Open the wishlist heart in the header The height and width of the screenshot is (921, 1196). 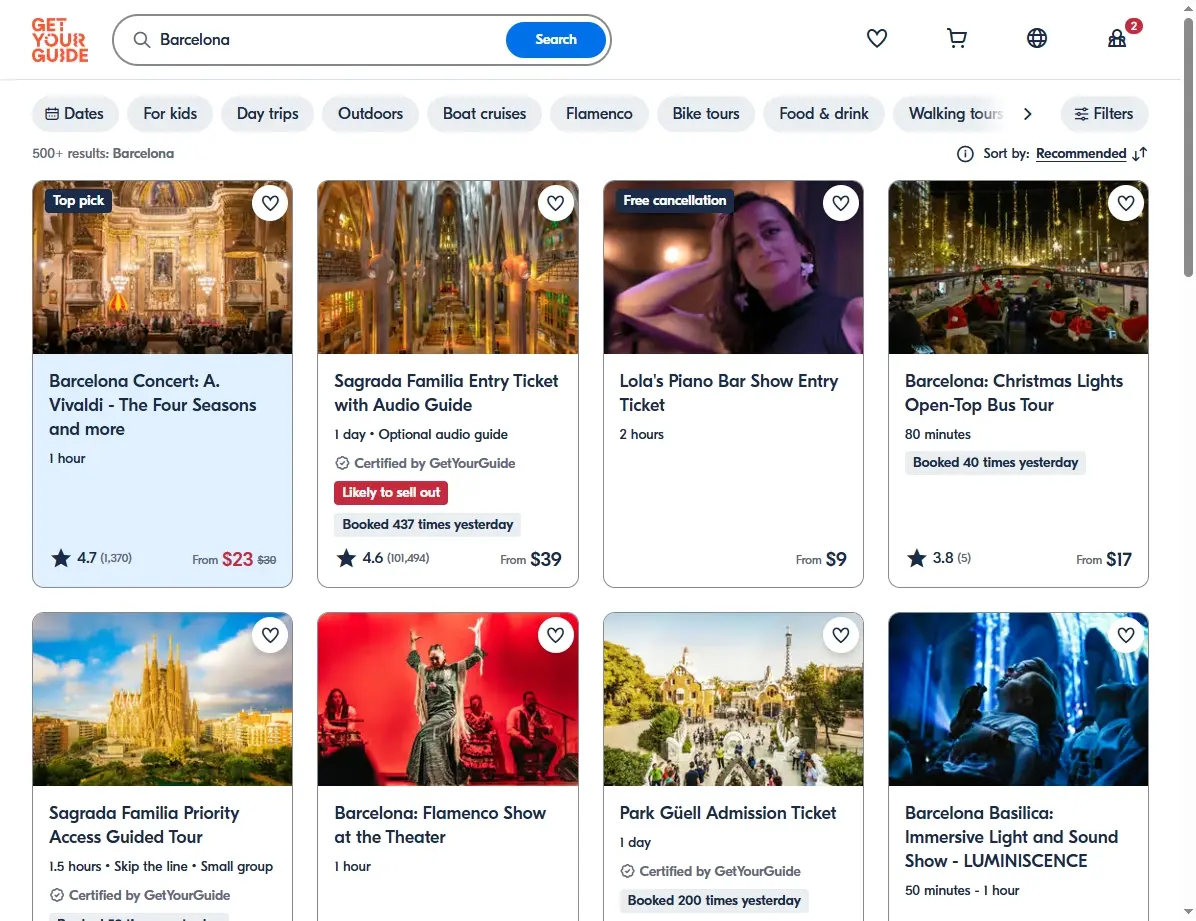coord(876,38)
